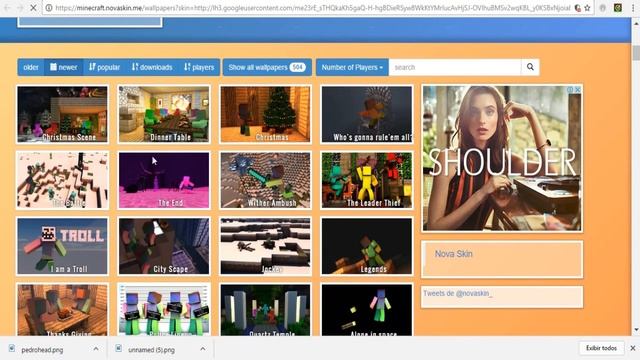This screenshot has height=360, width=640.
Task: Sort wallpapers by popular
Action: pyautogui.click(x=104, y=67)
